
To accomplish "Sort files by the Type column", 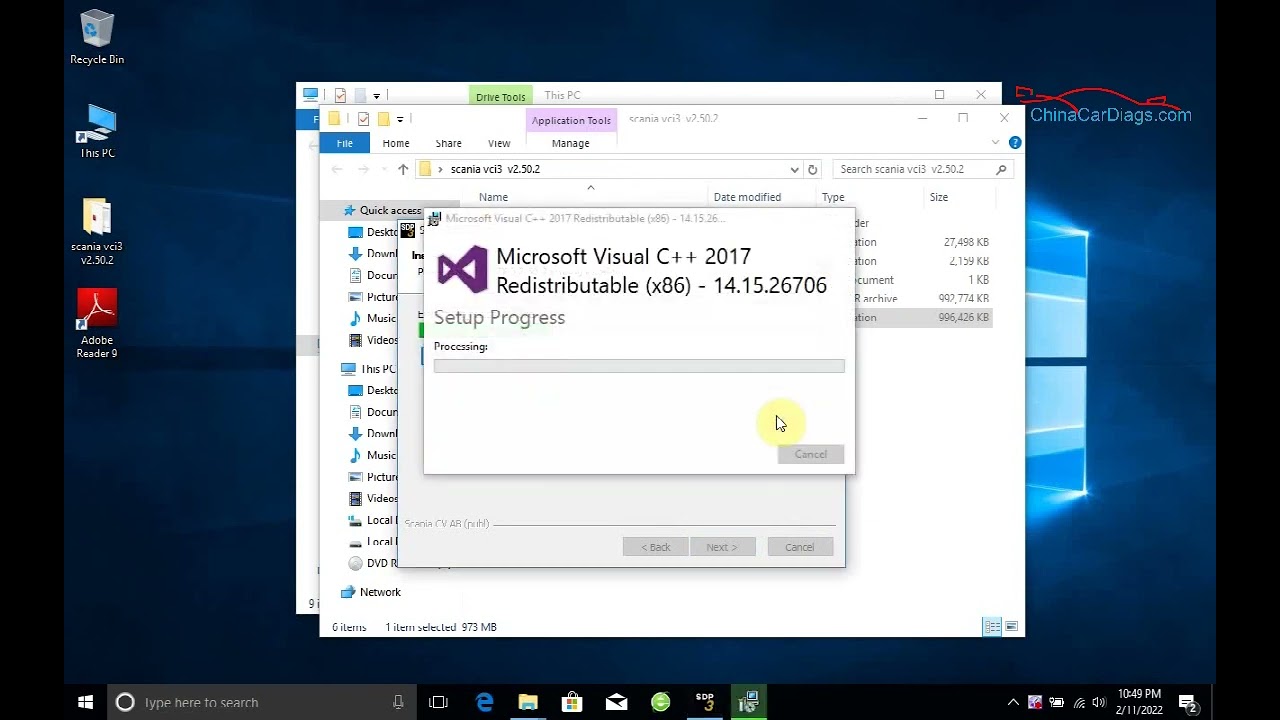I will click(x=833, y=197).
